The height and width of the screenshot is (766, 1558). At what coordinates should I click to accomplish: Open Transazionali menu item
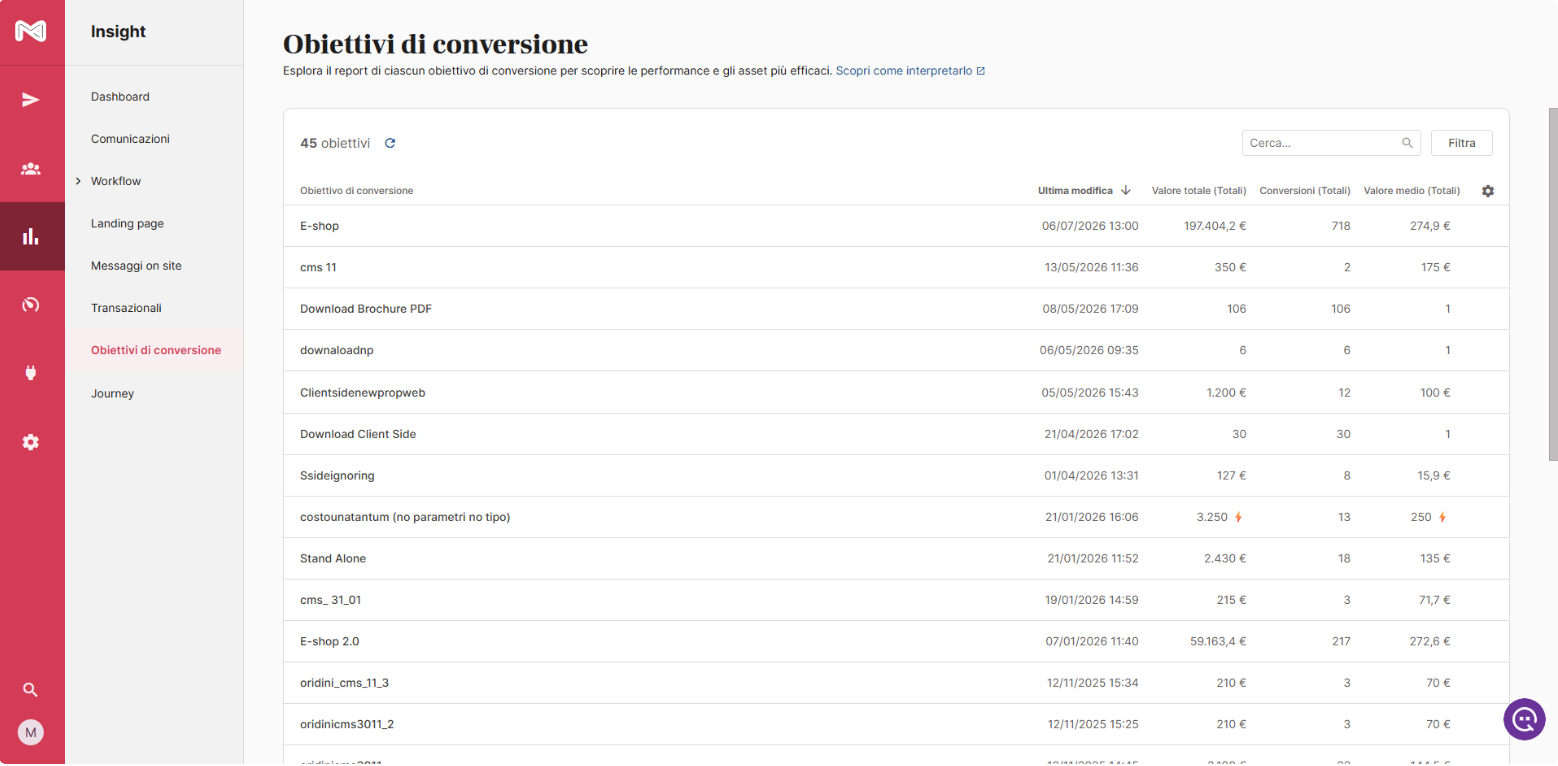point(126,308)
